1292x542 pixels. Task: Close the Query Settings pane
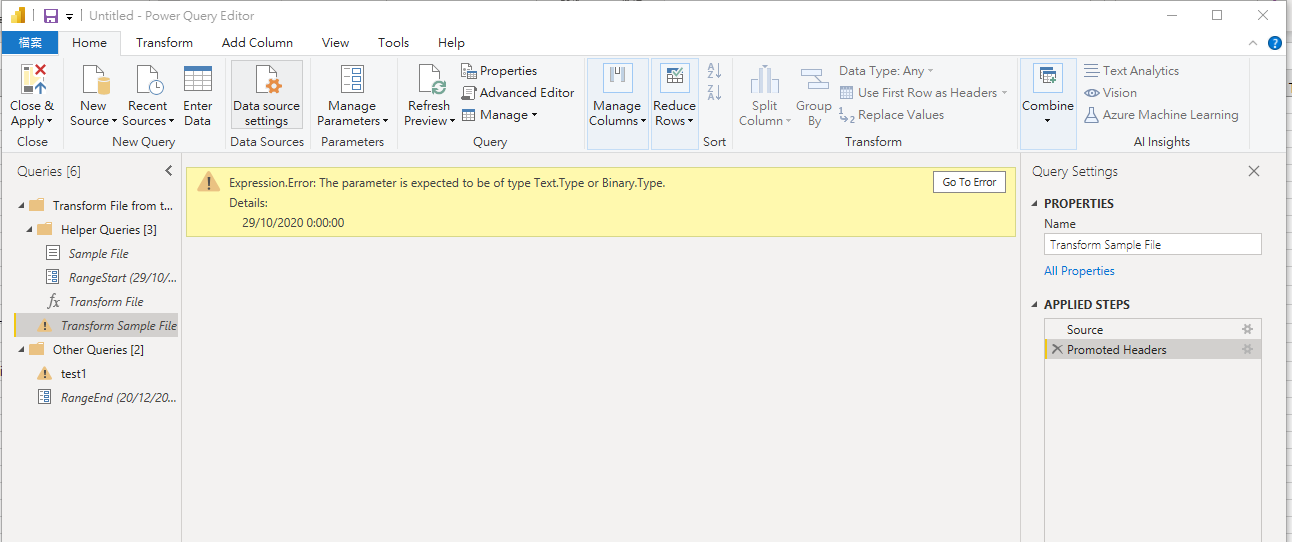pos(1254,171)
